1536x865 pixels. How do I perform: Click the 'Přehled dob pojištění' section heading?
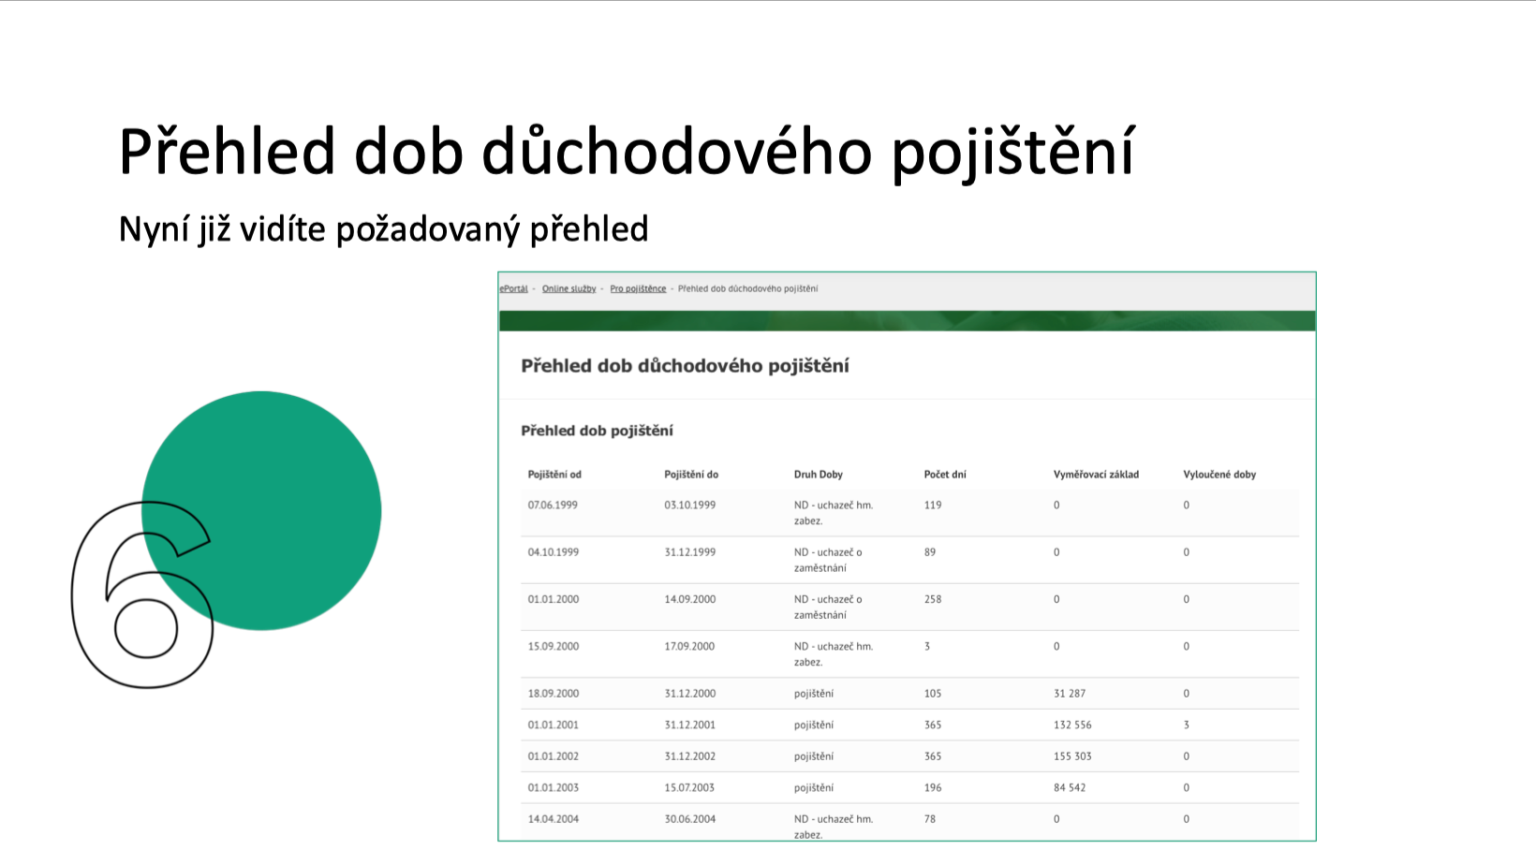pos(596,431)
